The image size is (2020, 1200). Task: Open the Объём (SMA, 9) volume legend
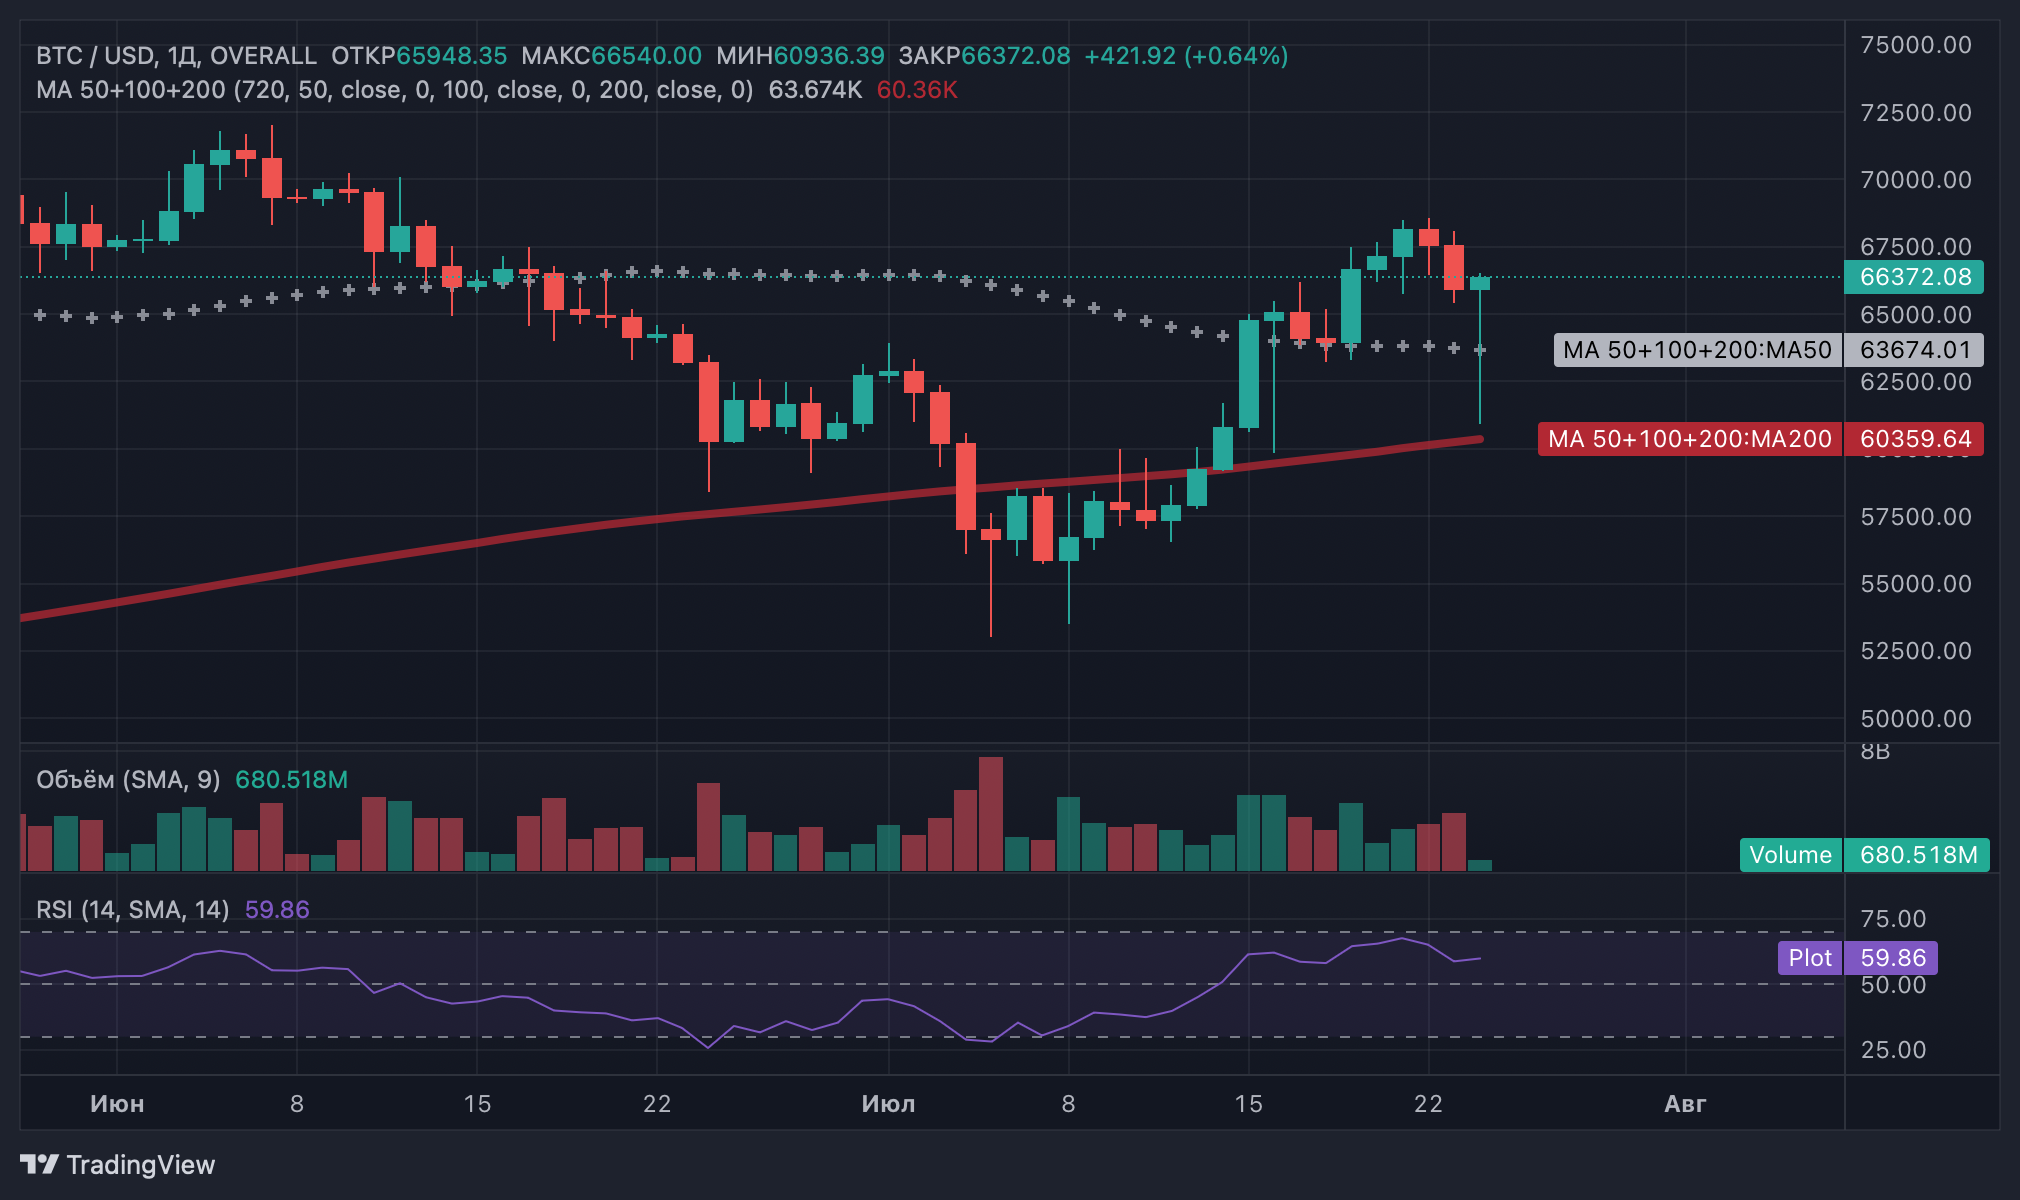pyautogui.click(x=128, y=780)
